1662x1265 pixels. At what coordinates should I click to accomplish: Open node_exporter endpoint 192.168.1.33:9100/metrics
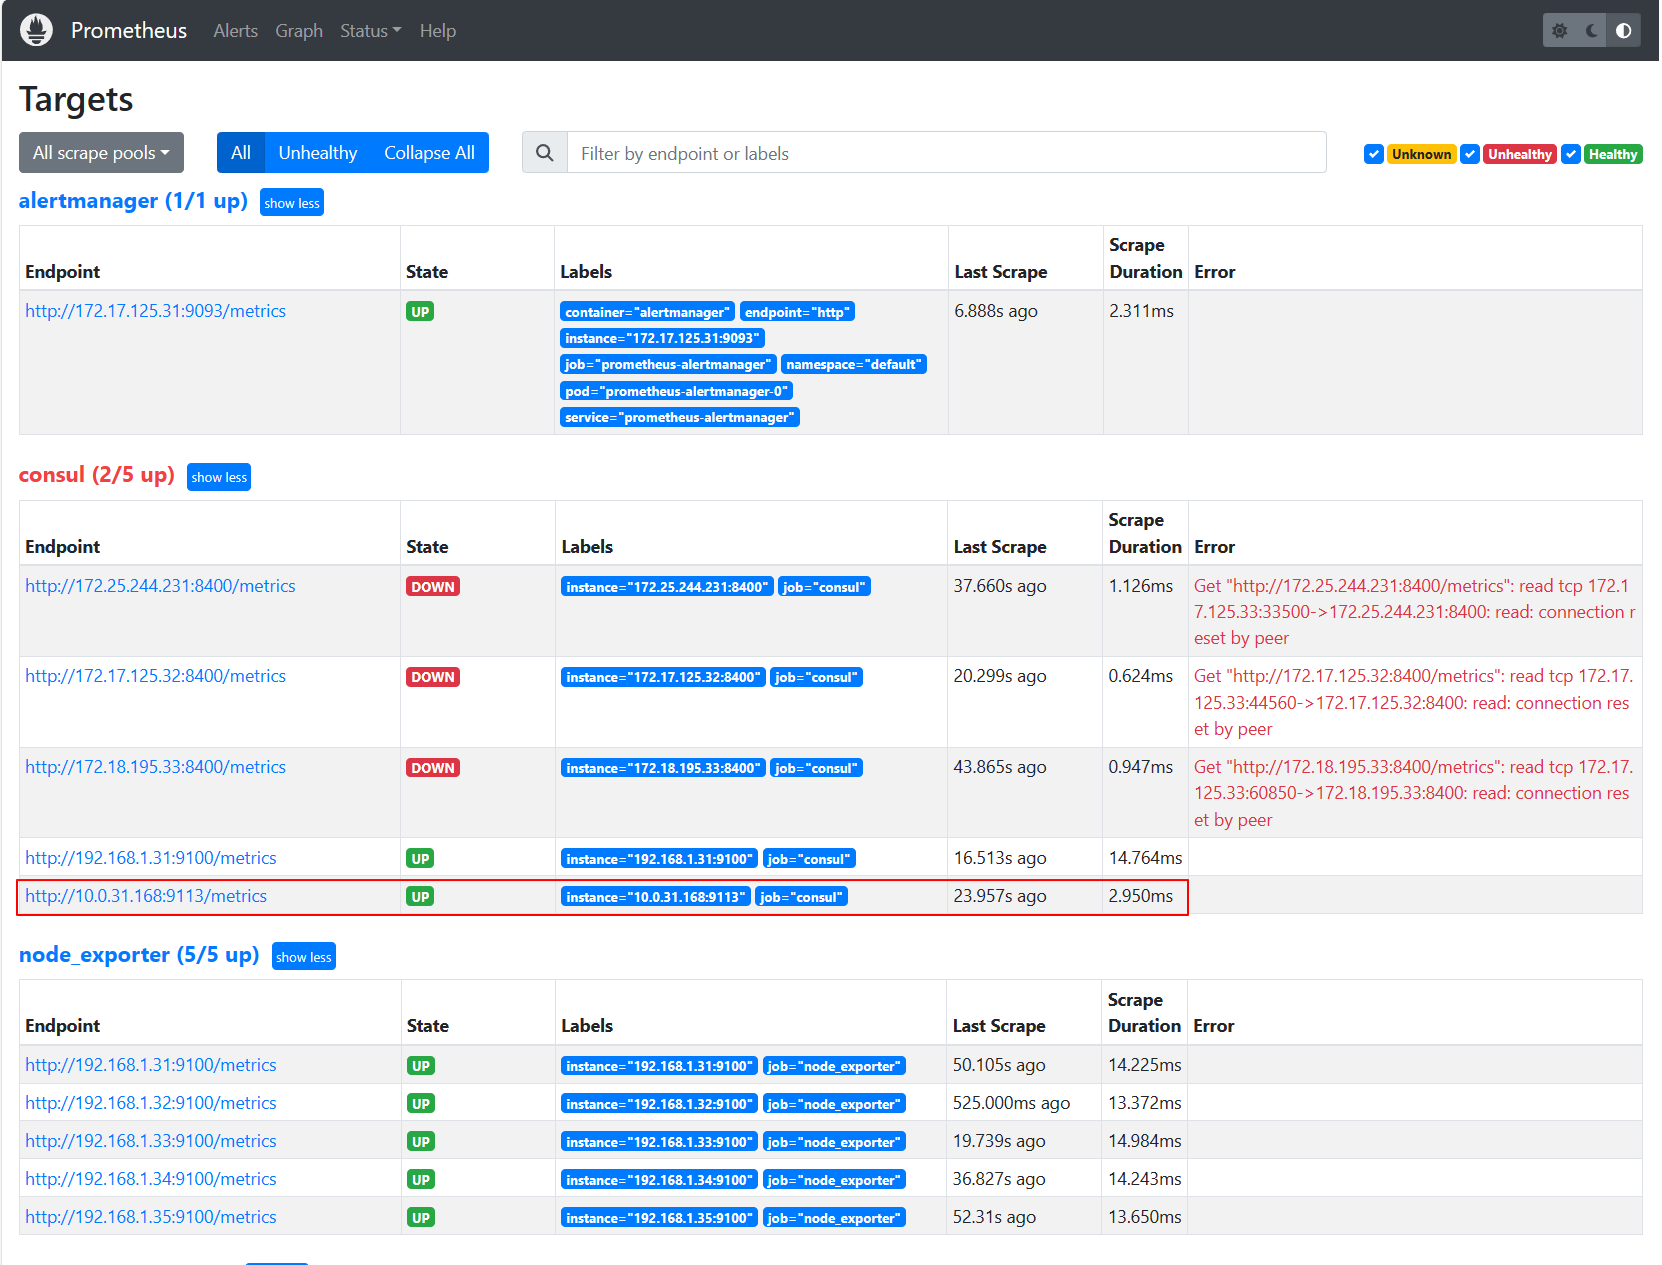pyautogui.click(x=151, y=1141)
